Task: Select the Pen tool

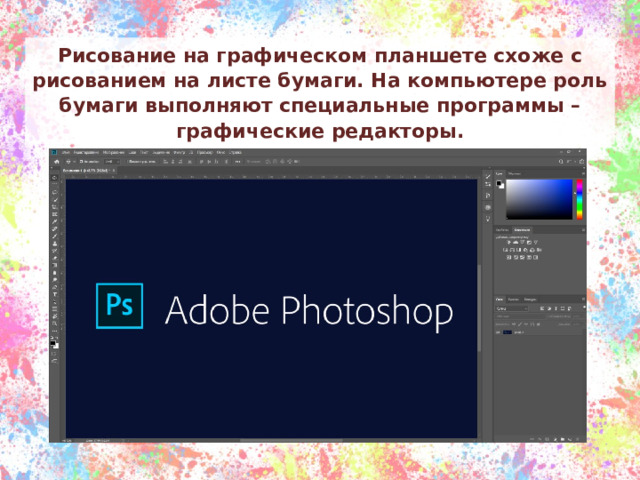Action: tap(54, 287)
